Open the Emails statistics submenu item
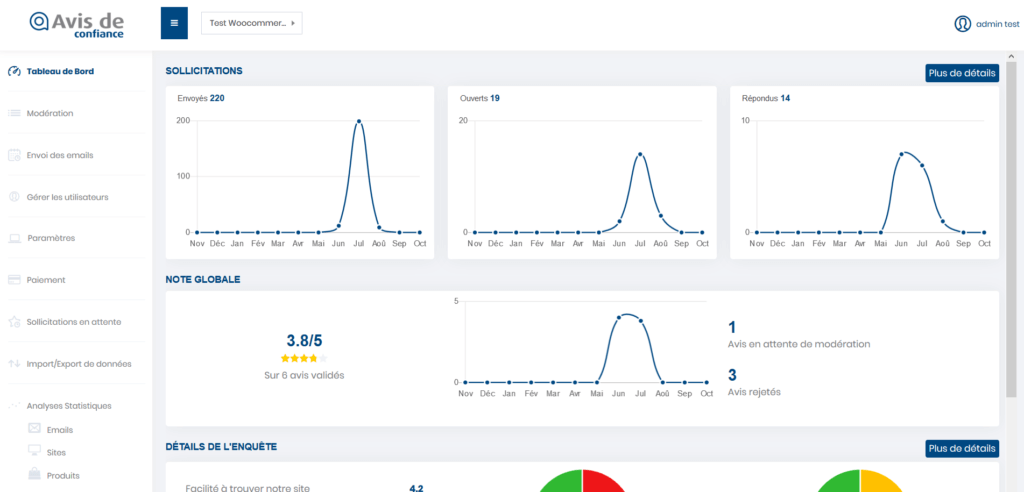This screenshot has height=492, width=1024. (x=60, y=430)
